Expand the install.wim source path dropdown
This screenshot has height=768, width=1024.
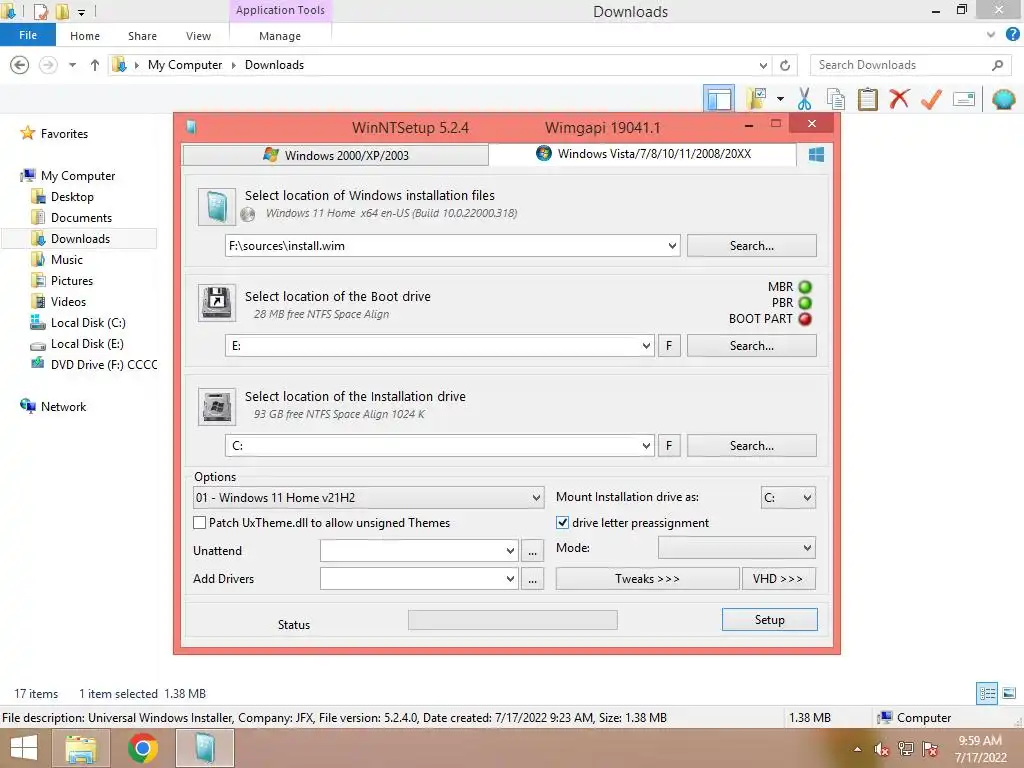click(x=672, y=246)
